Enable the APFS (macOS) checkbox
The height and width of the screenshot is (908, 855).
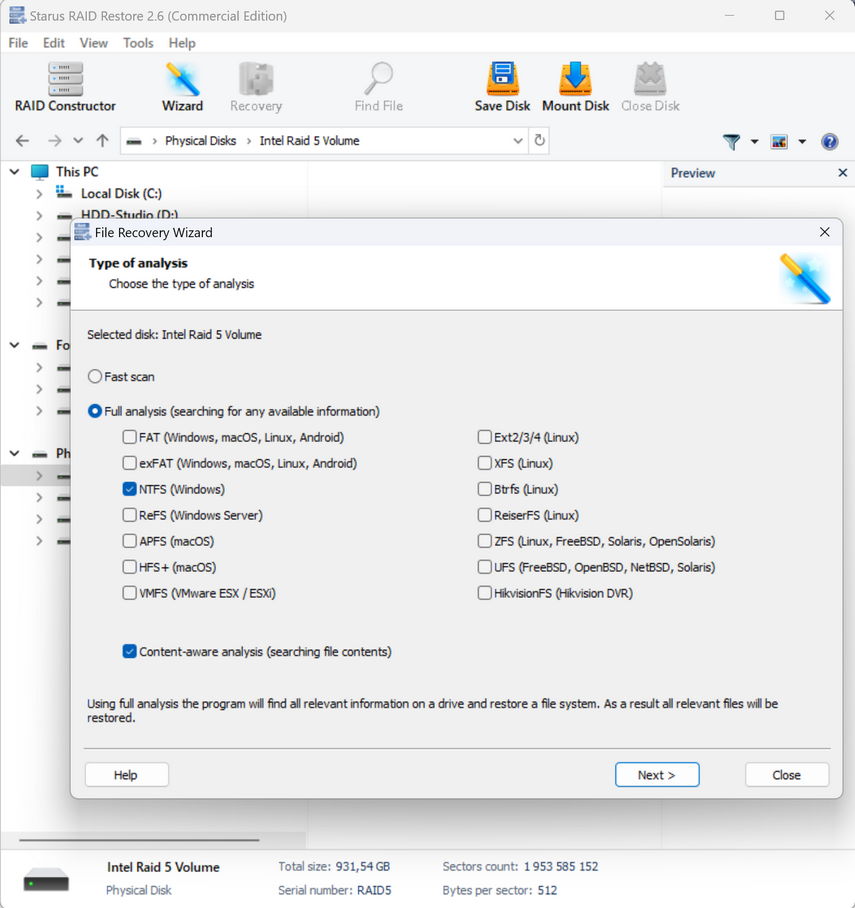pyautogui.click(x=129, y=541)
